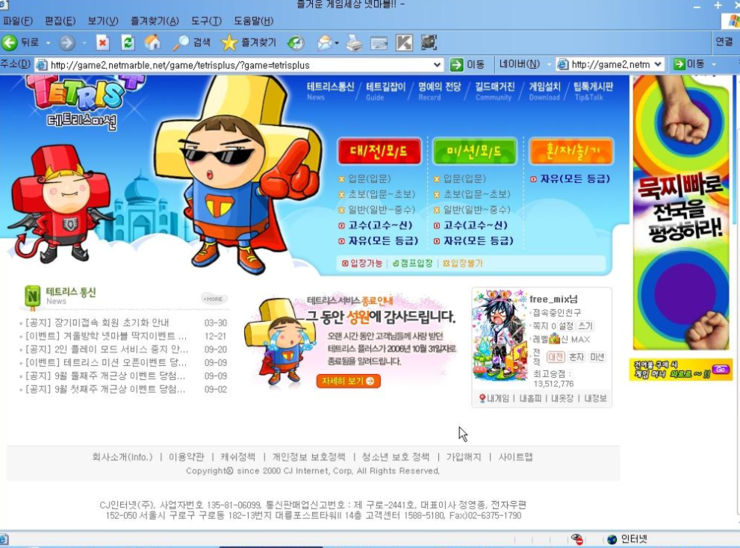This screenshot has width=740, height=548.
Task: Open 길드매거진 Community tab
Action: (x=495, y=91)
